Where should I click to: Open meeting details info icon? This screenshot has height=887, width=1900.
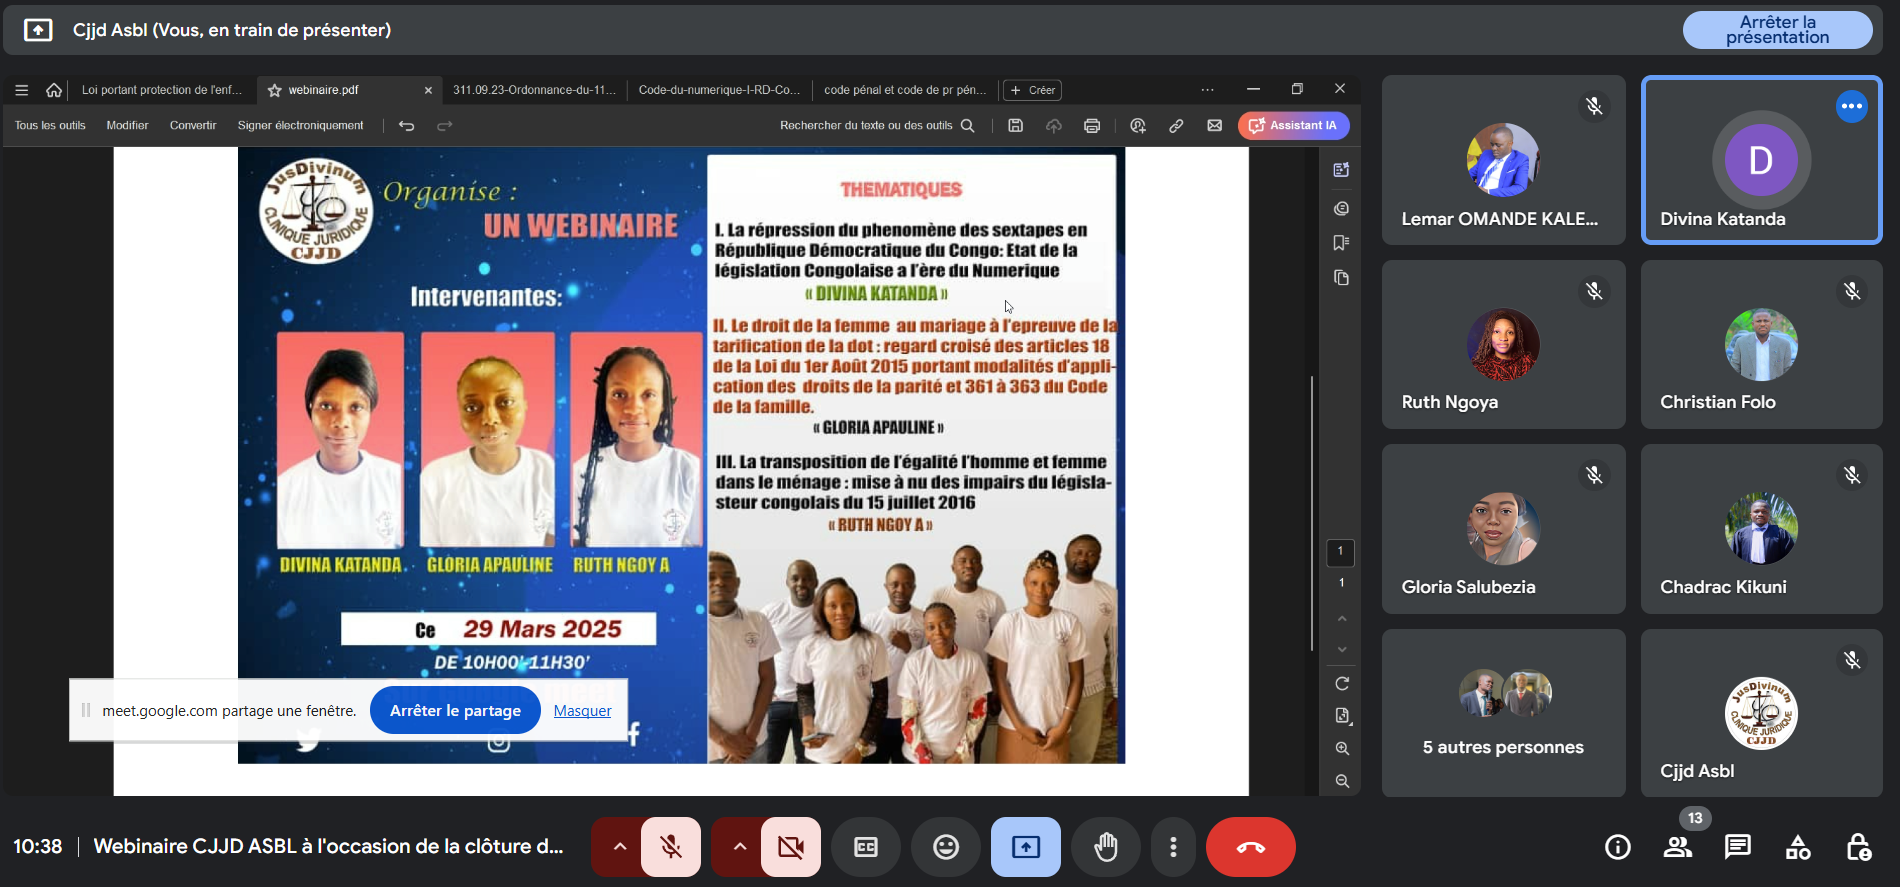pos(1617,847)
